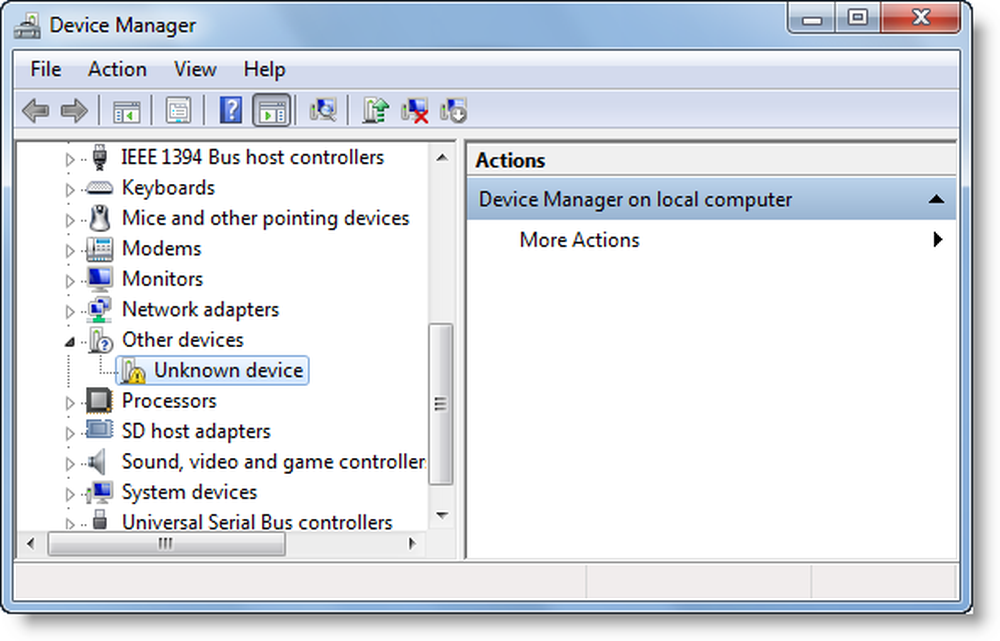The image size is (1000, 641).
Task: Select the Keyboards category
Action: pyautogui.click(x=167, y=187)
